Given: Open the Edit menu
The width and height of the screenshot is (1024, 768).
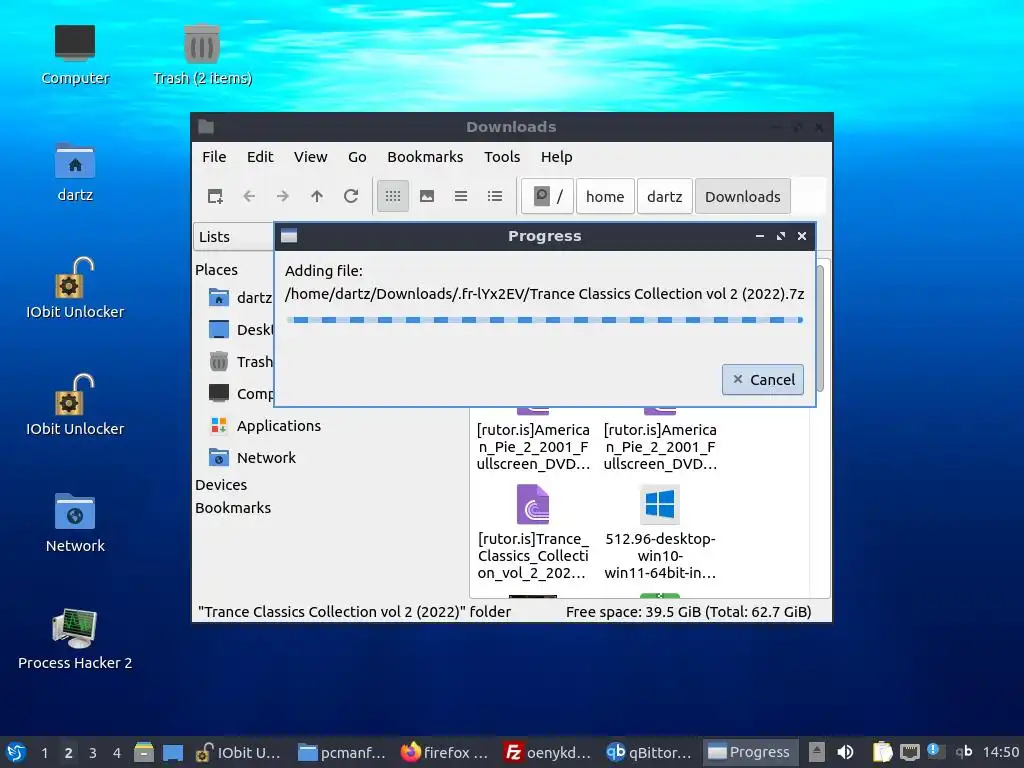Looking at the screenshot, I should [260, 157].
